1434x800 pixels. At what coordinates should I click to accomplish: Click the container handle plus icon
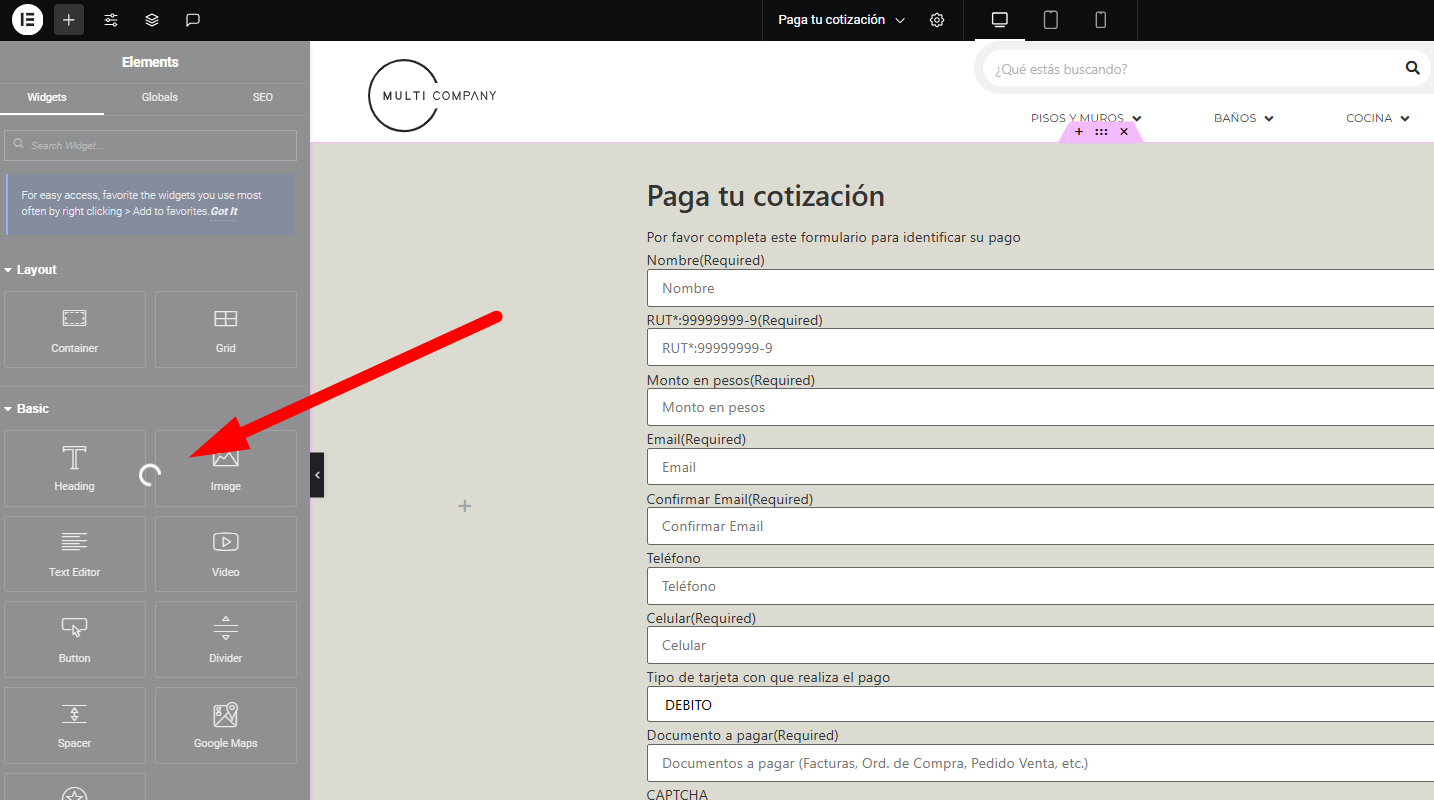[1079, 132]
